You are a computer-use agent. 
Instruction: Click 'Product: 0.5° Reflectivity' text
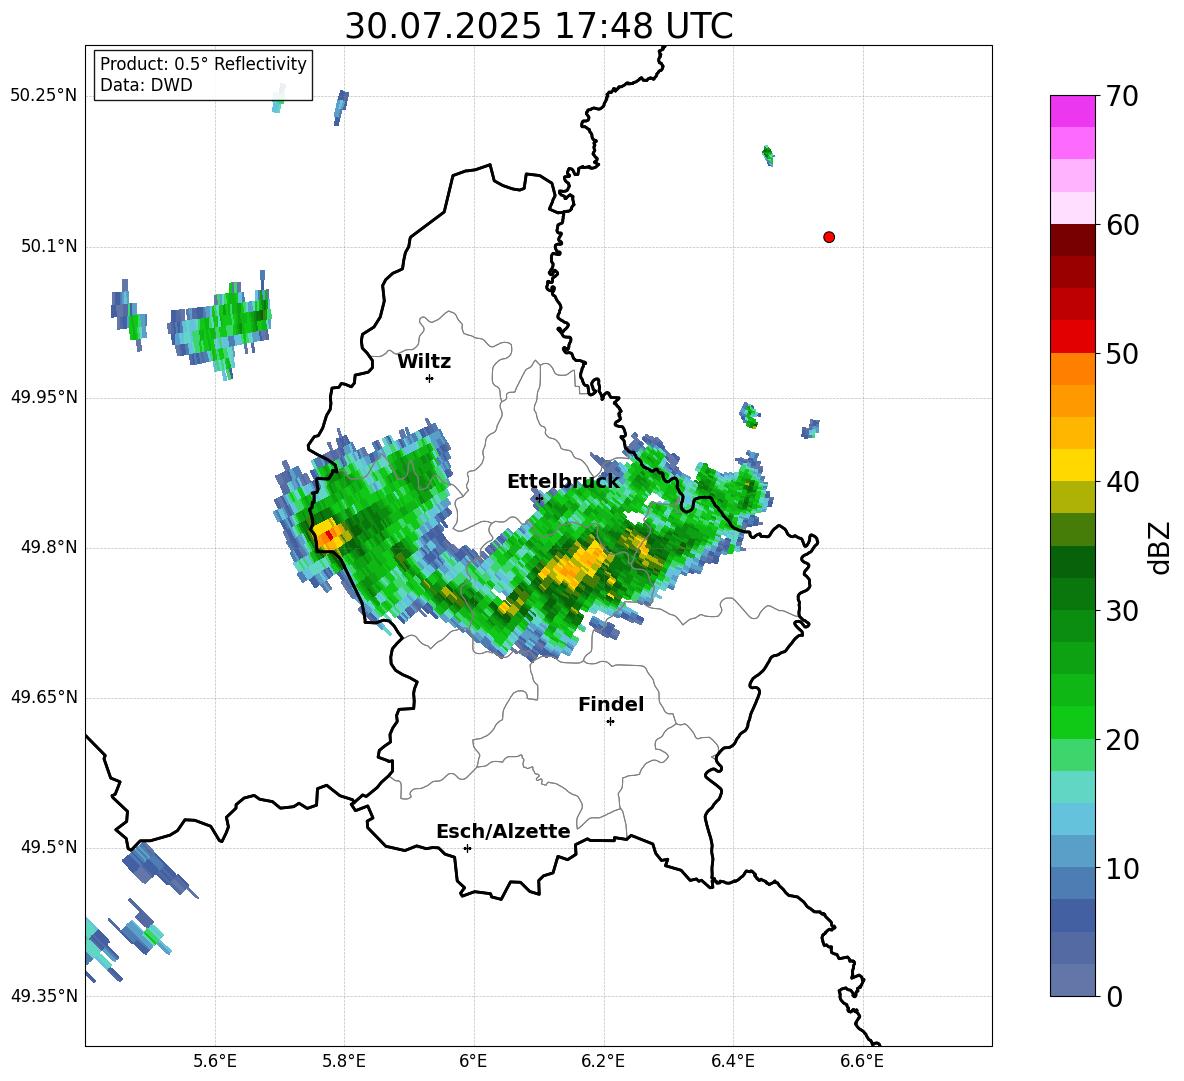click(x=203, y=63)
